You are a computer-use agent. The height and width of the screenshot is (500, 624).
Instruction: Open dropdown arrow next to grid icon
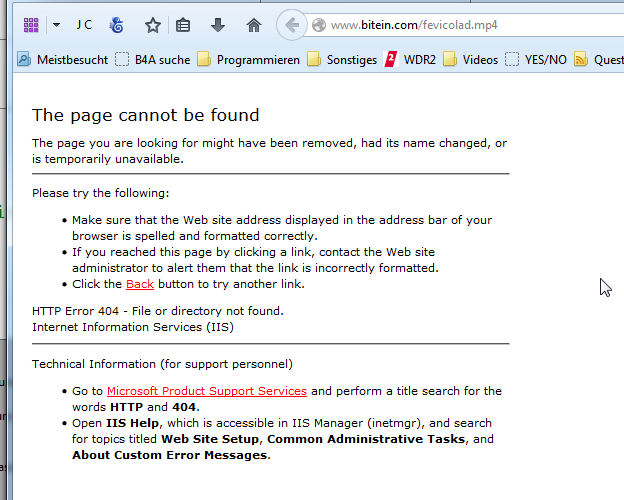click(56, 25)
